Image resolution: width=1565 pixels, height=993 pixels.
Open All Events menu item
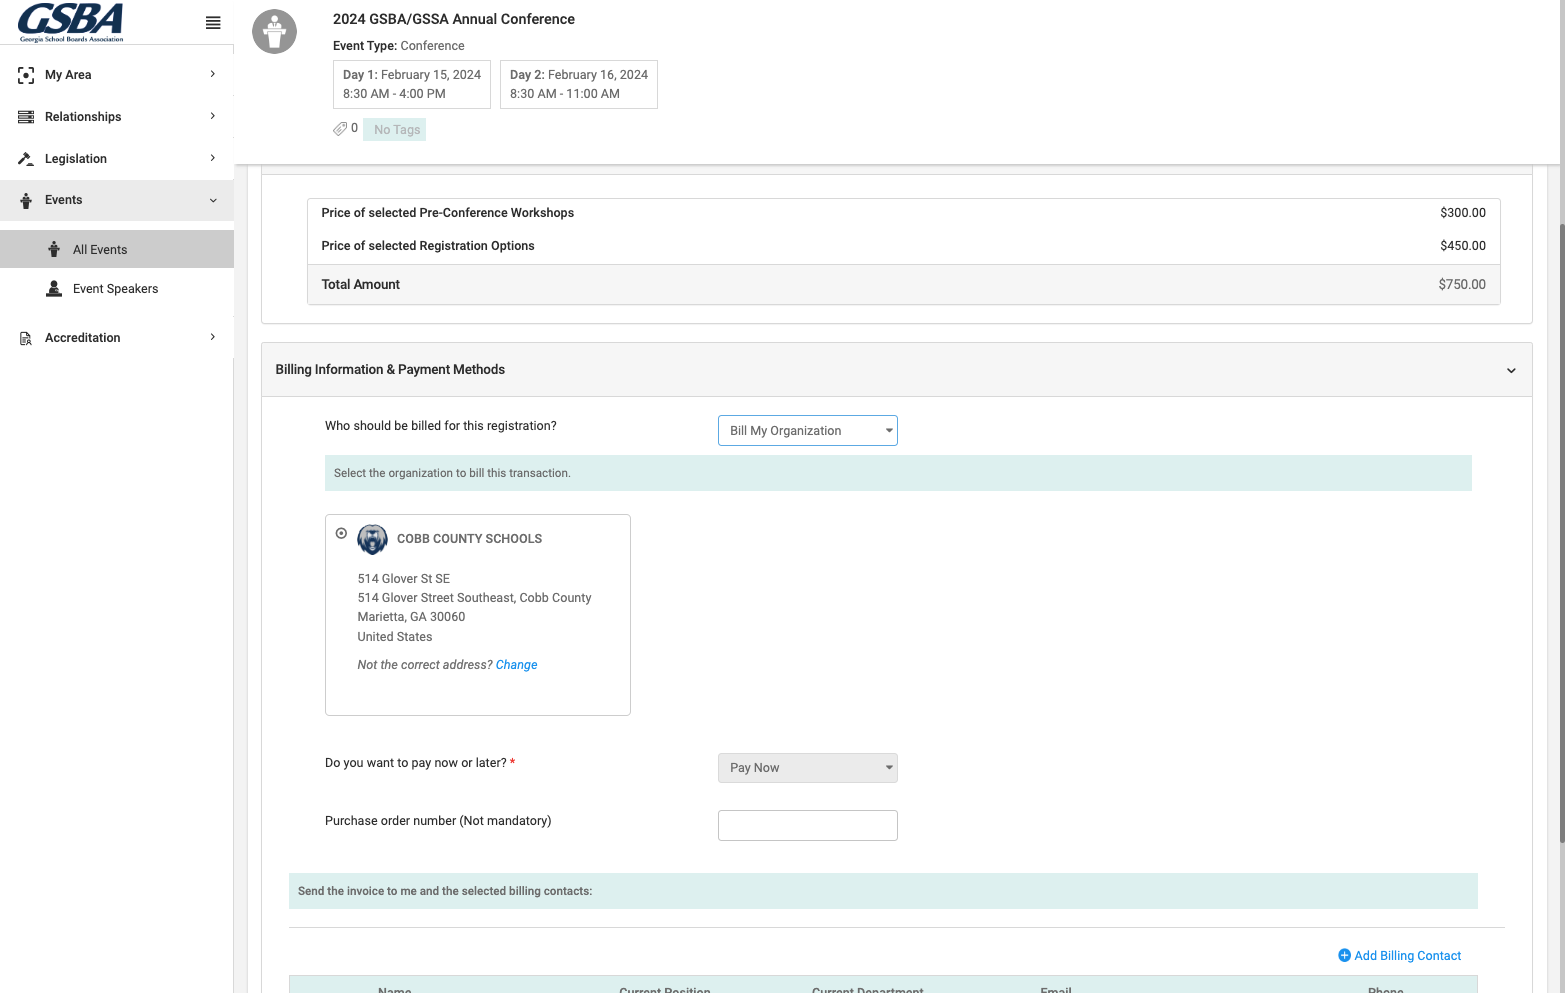click(x=117, y=249)
